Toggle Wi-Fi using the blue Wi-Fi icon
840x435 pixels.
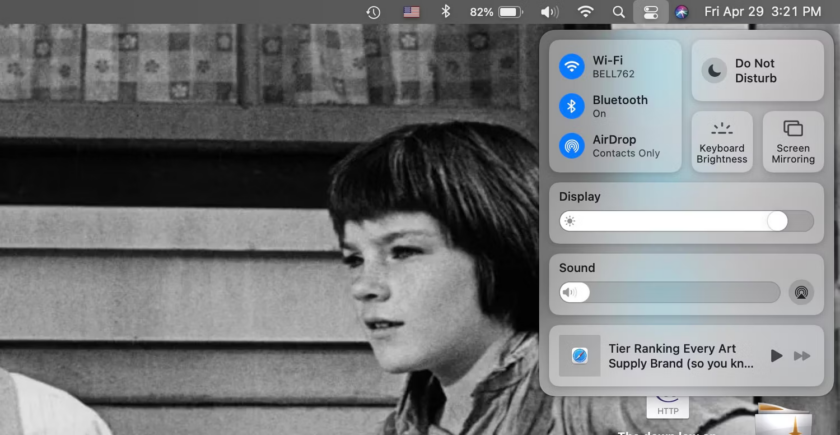pos(572,66)
